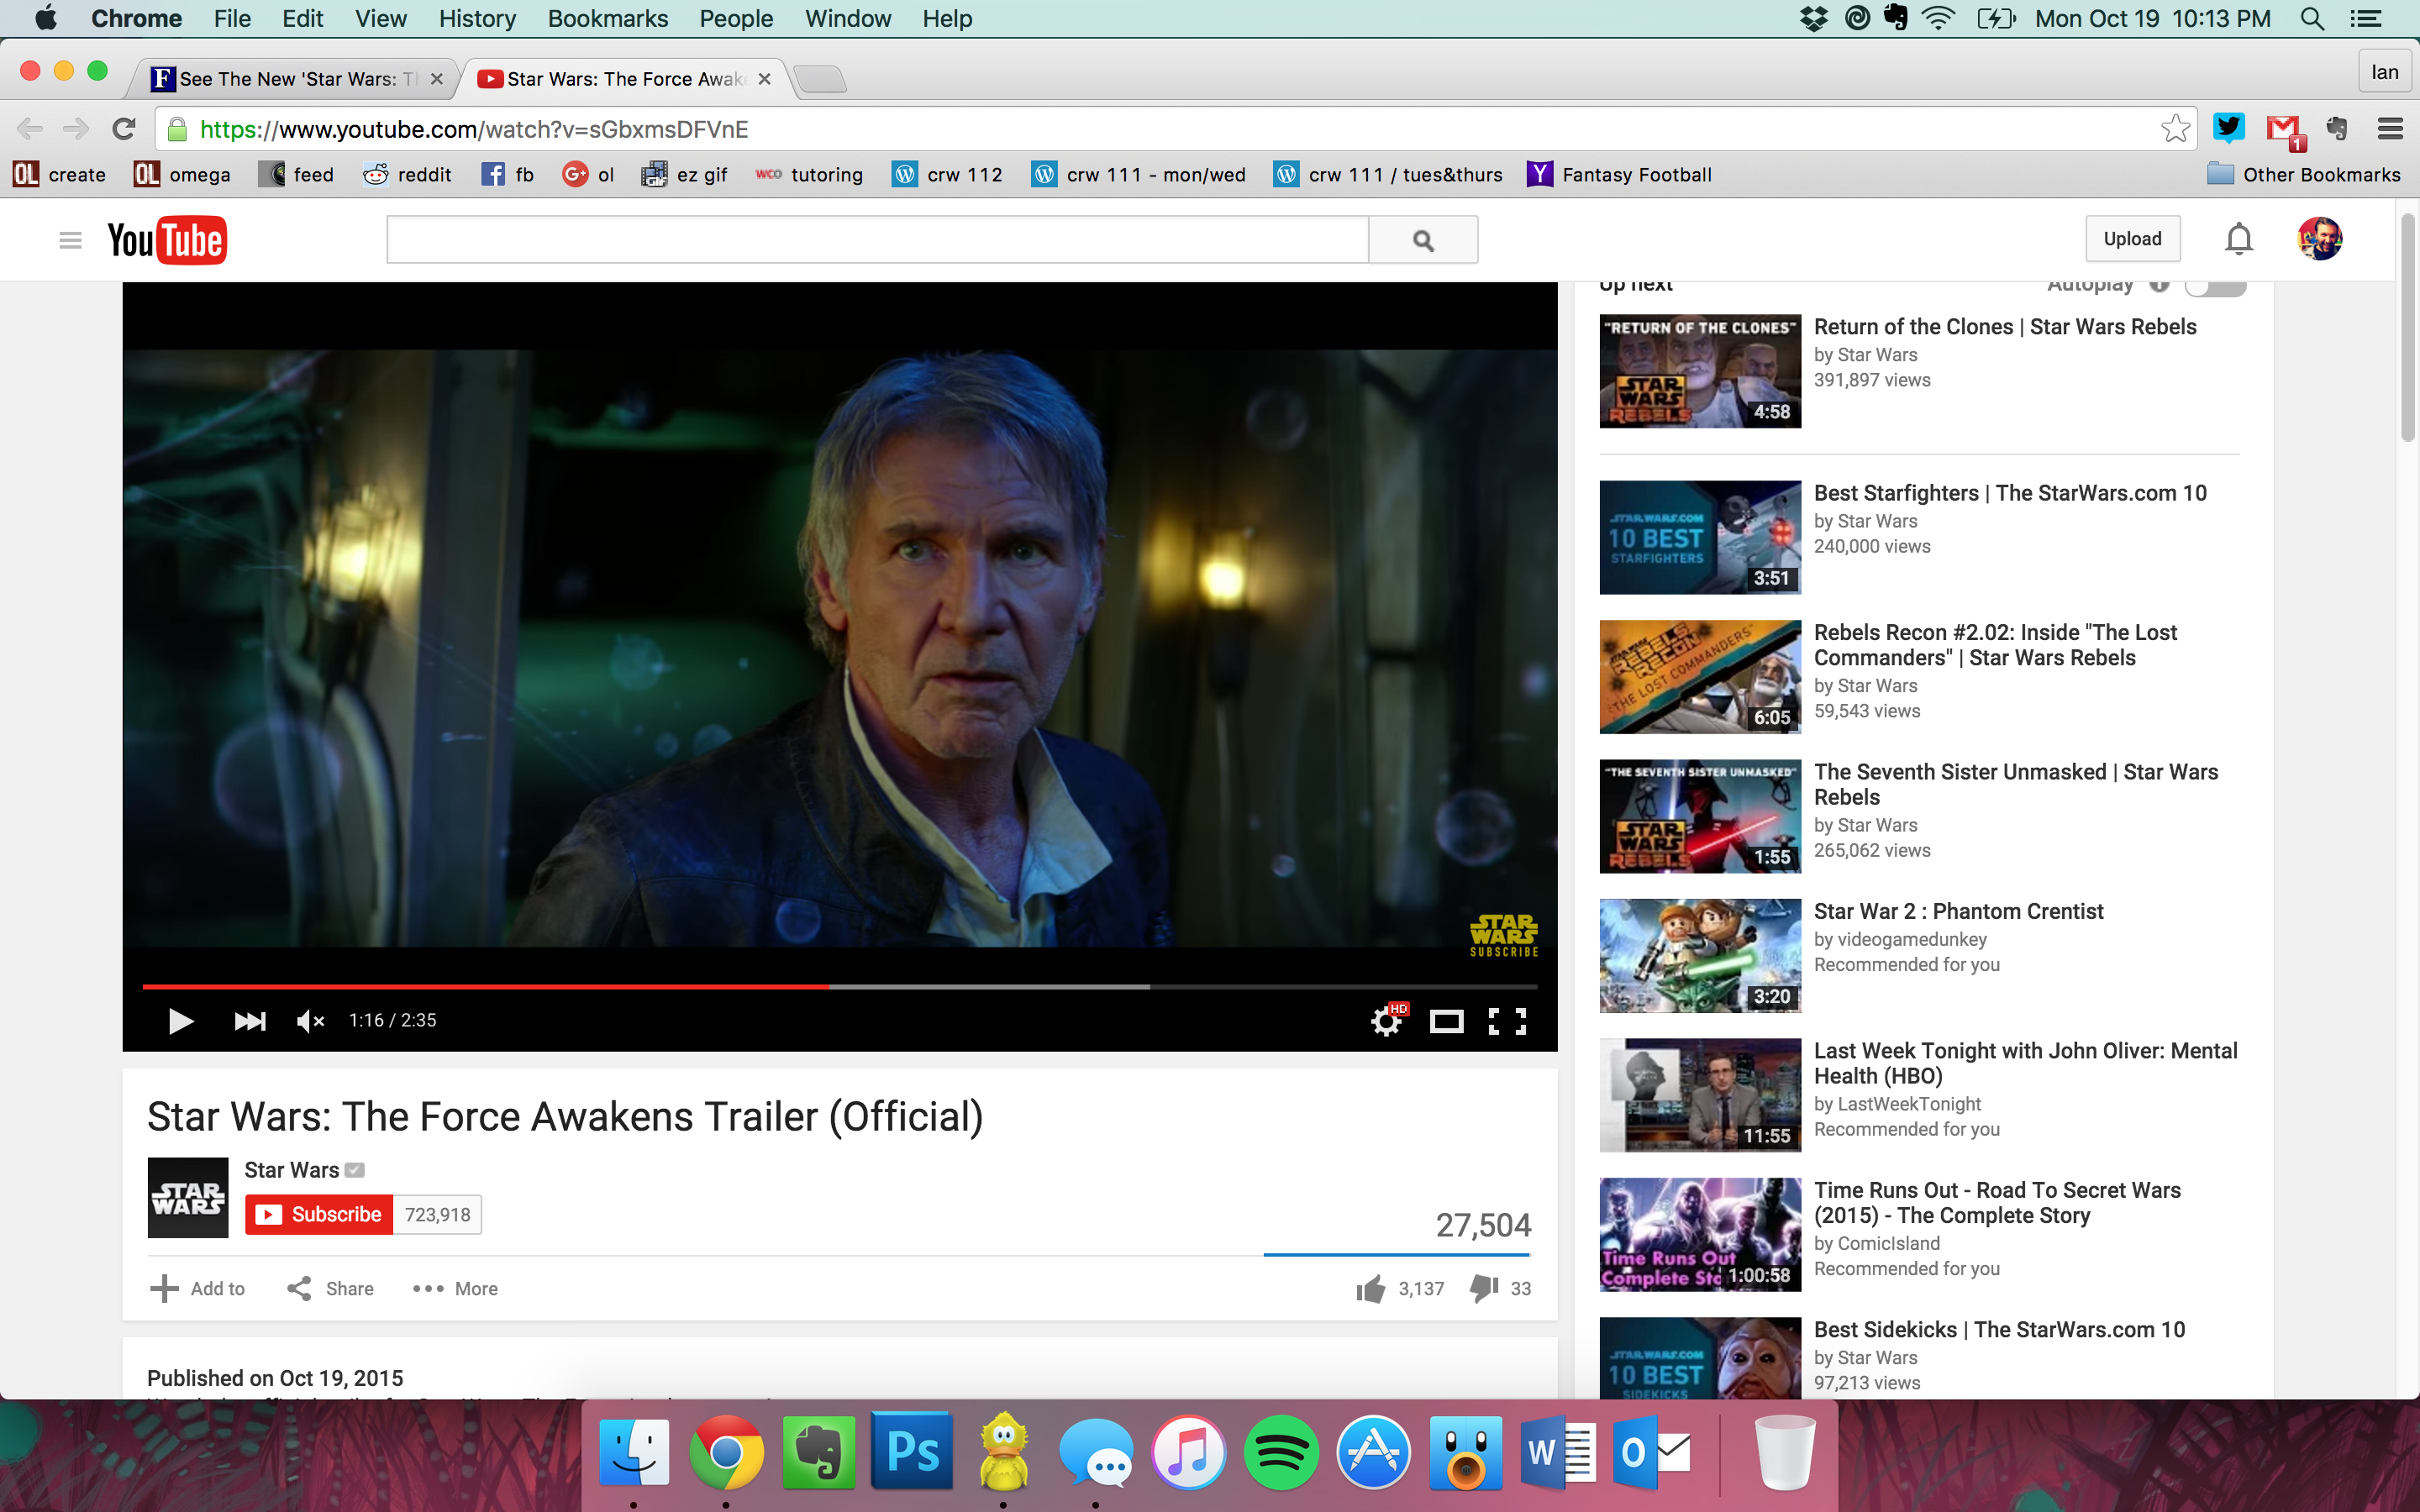This screenshot has height=1512, width=2420.
Task: Subscribe to the Star Wars channel
Action: coord(319,1214)
